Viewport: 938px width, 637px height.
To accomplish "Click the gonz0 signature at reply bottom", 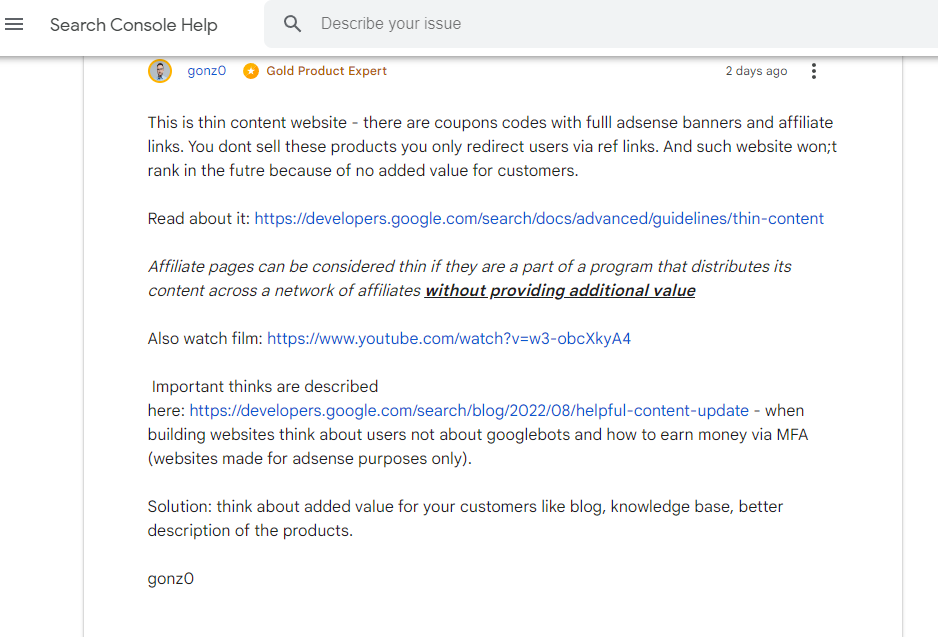I will 170,578.
